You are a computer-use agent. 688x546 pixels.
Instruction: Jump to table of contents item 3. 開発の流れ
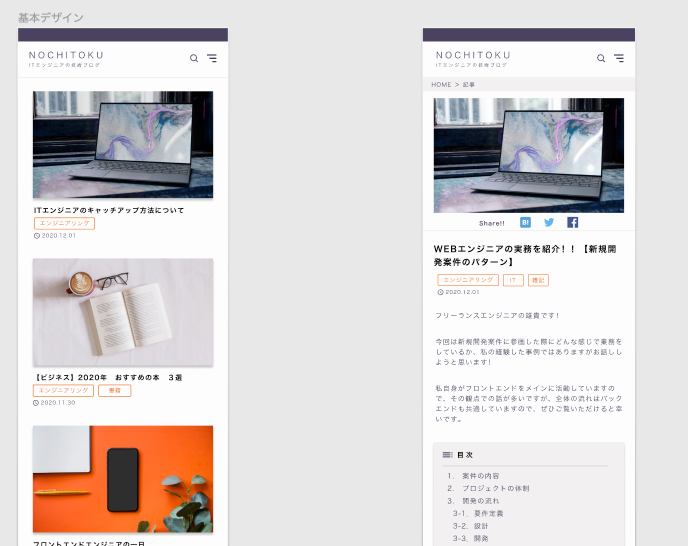[473, 501]
